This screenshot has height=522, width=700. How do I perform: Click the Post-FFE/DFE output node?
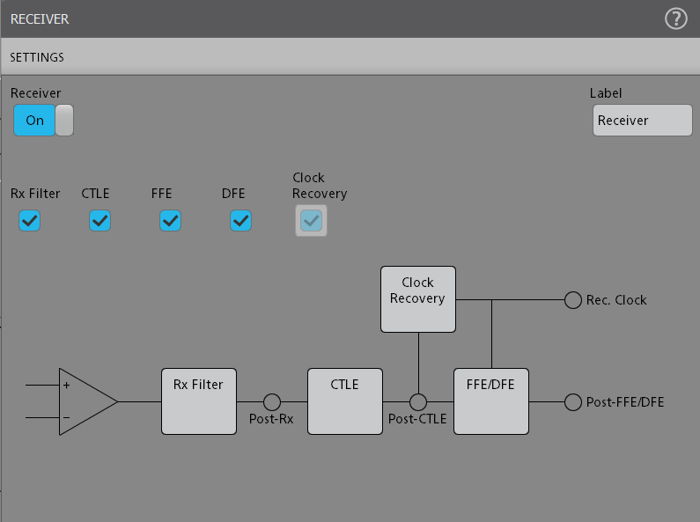pyautogui.click(x=573, y=402)
